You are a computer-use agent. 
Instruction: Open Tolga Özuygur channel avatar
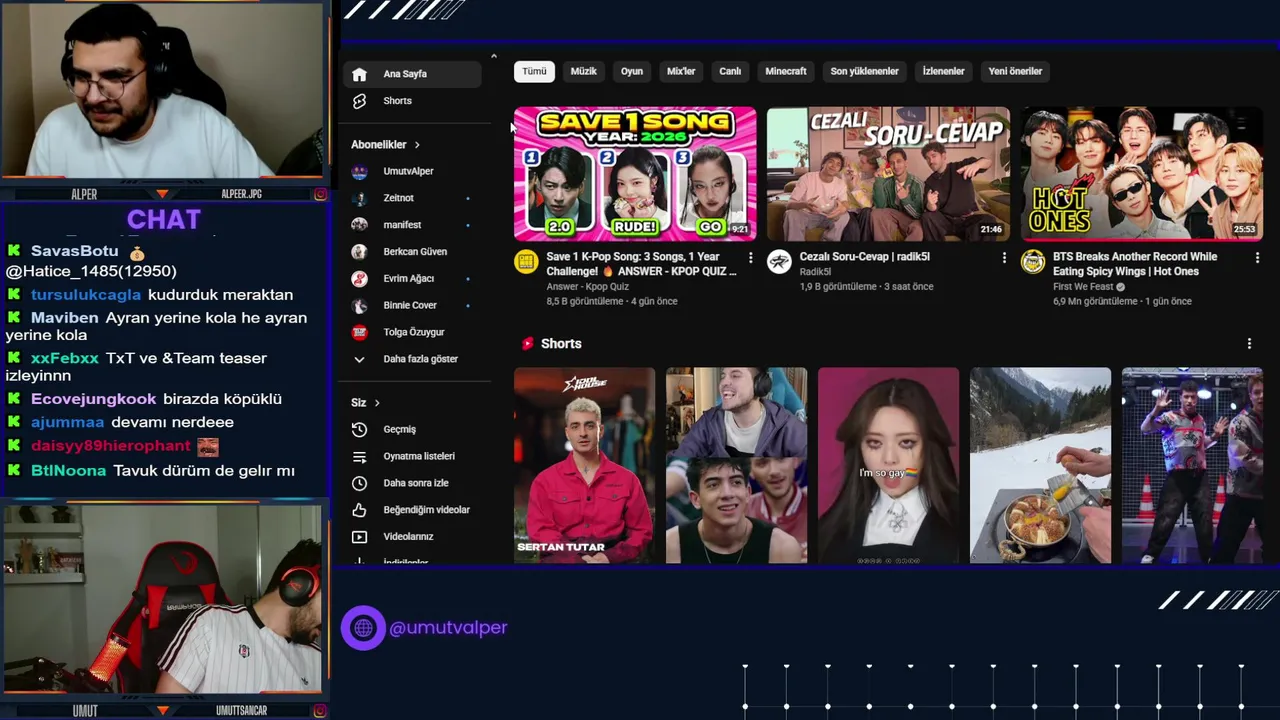(360, 332)
